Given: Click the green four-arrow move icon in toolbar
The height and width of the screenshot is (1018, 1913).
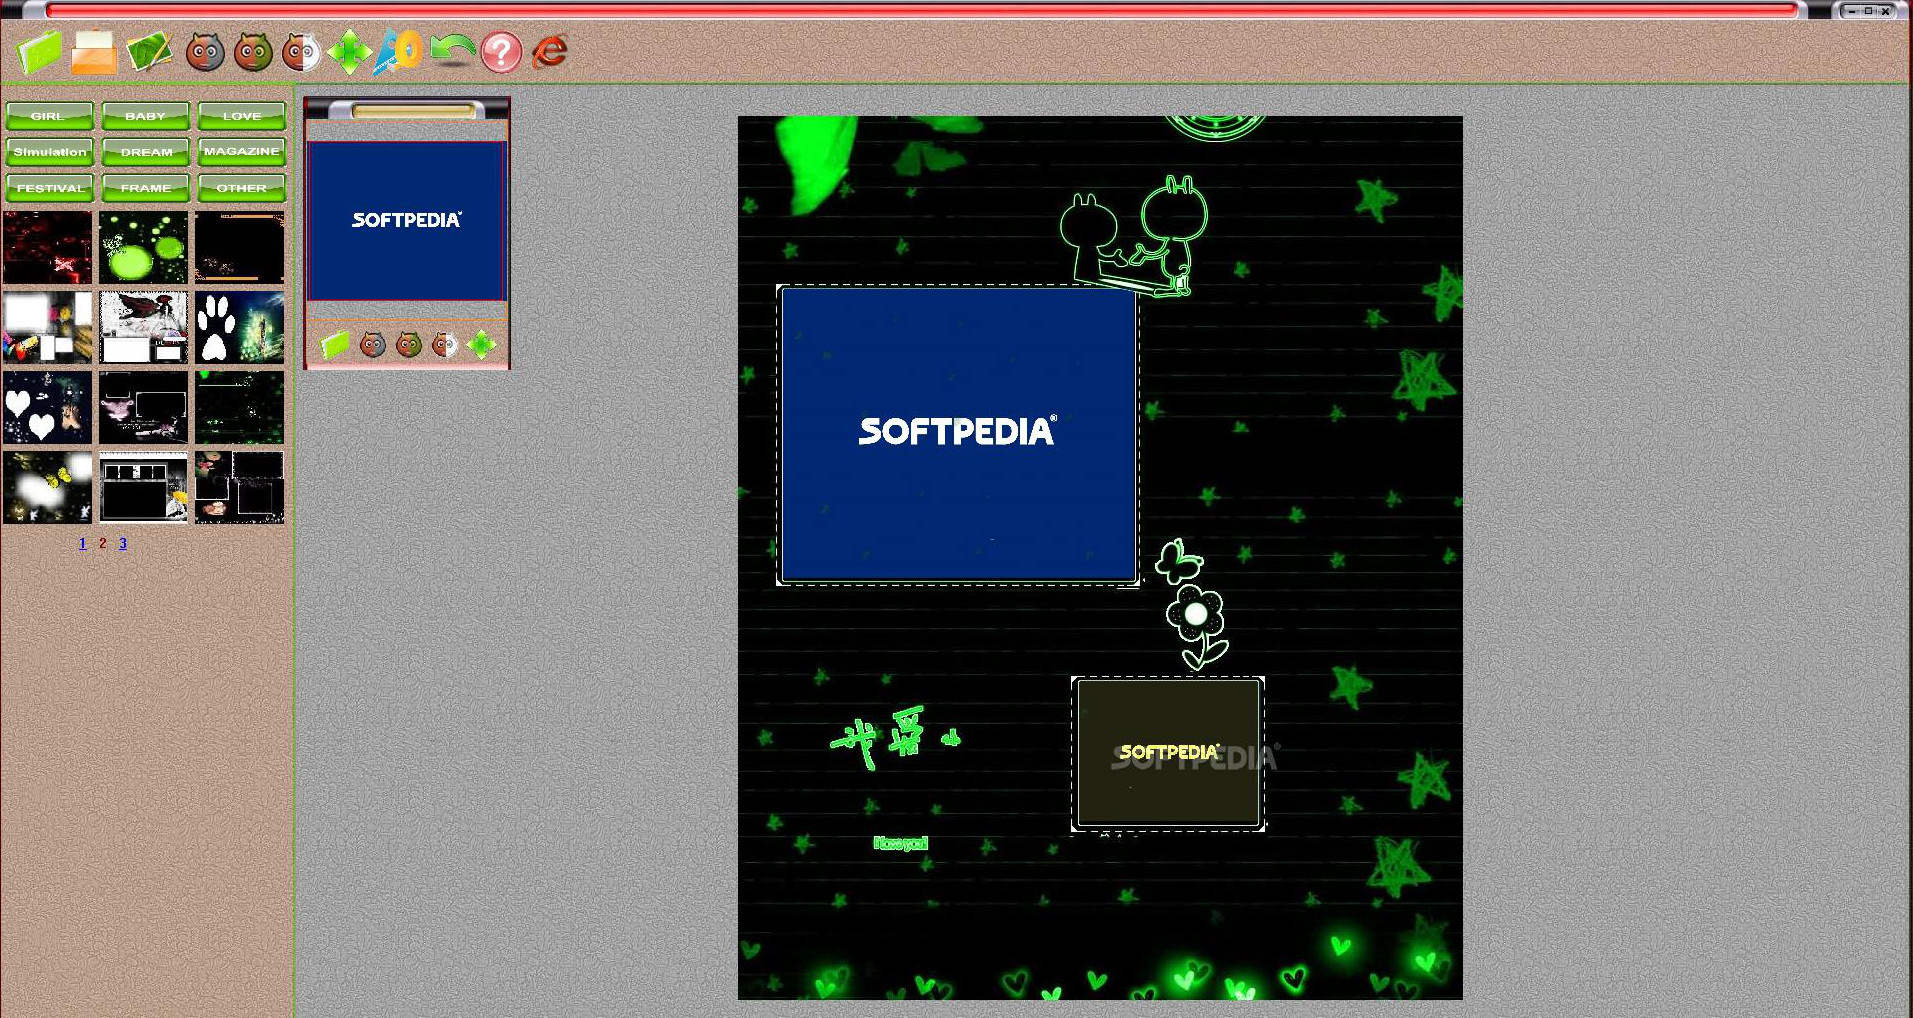Looking at the screenshot, I should point(349,52).
